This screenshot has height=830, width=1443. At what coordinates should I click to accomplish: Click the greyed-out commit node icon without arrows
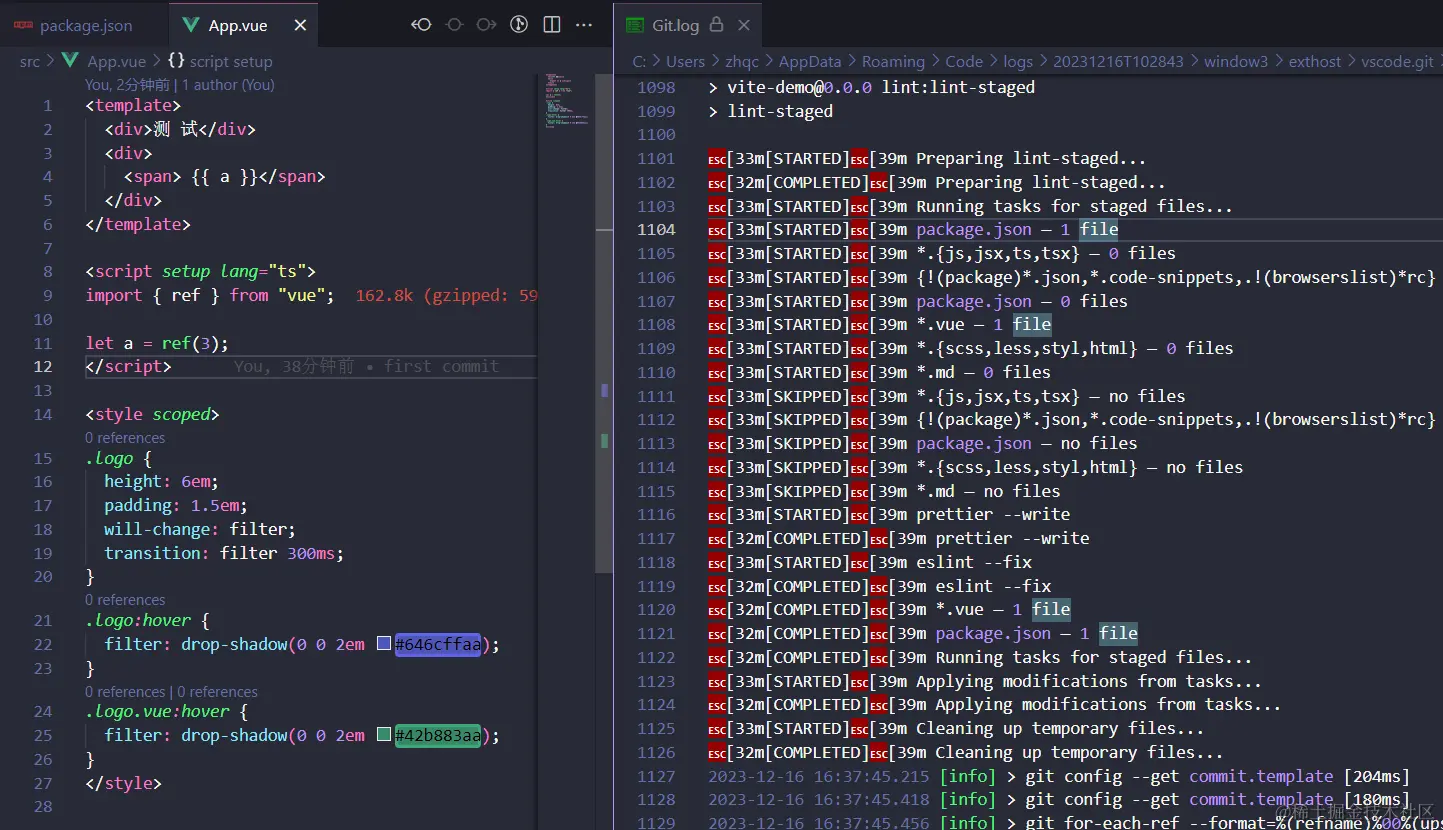454,24
